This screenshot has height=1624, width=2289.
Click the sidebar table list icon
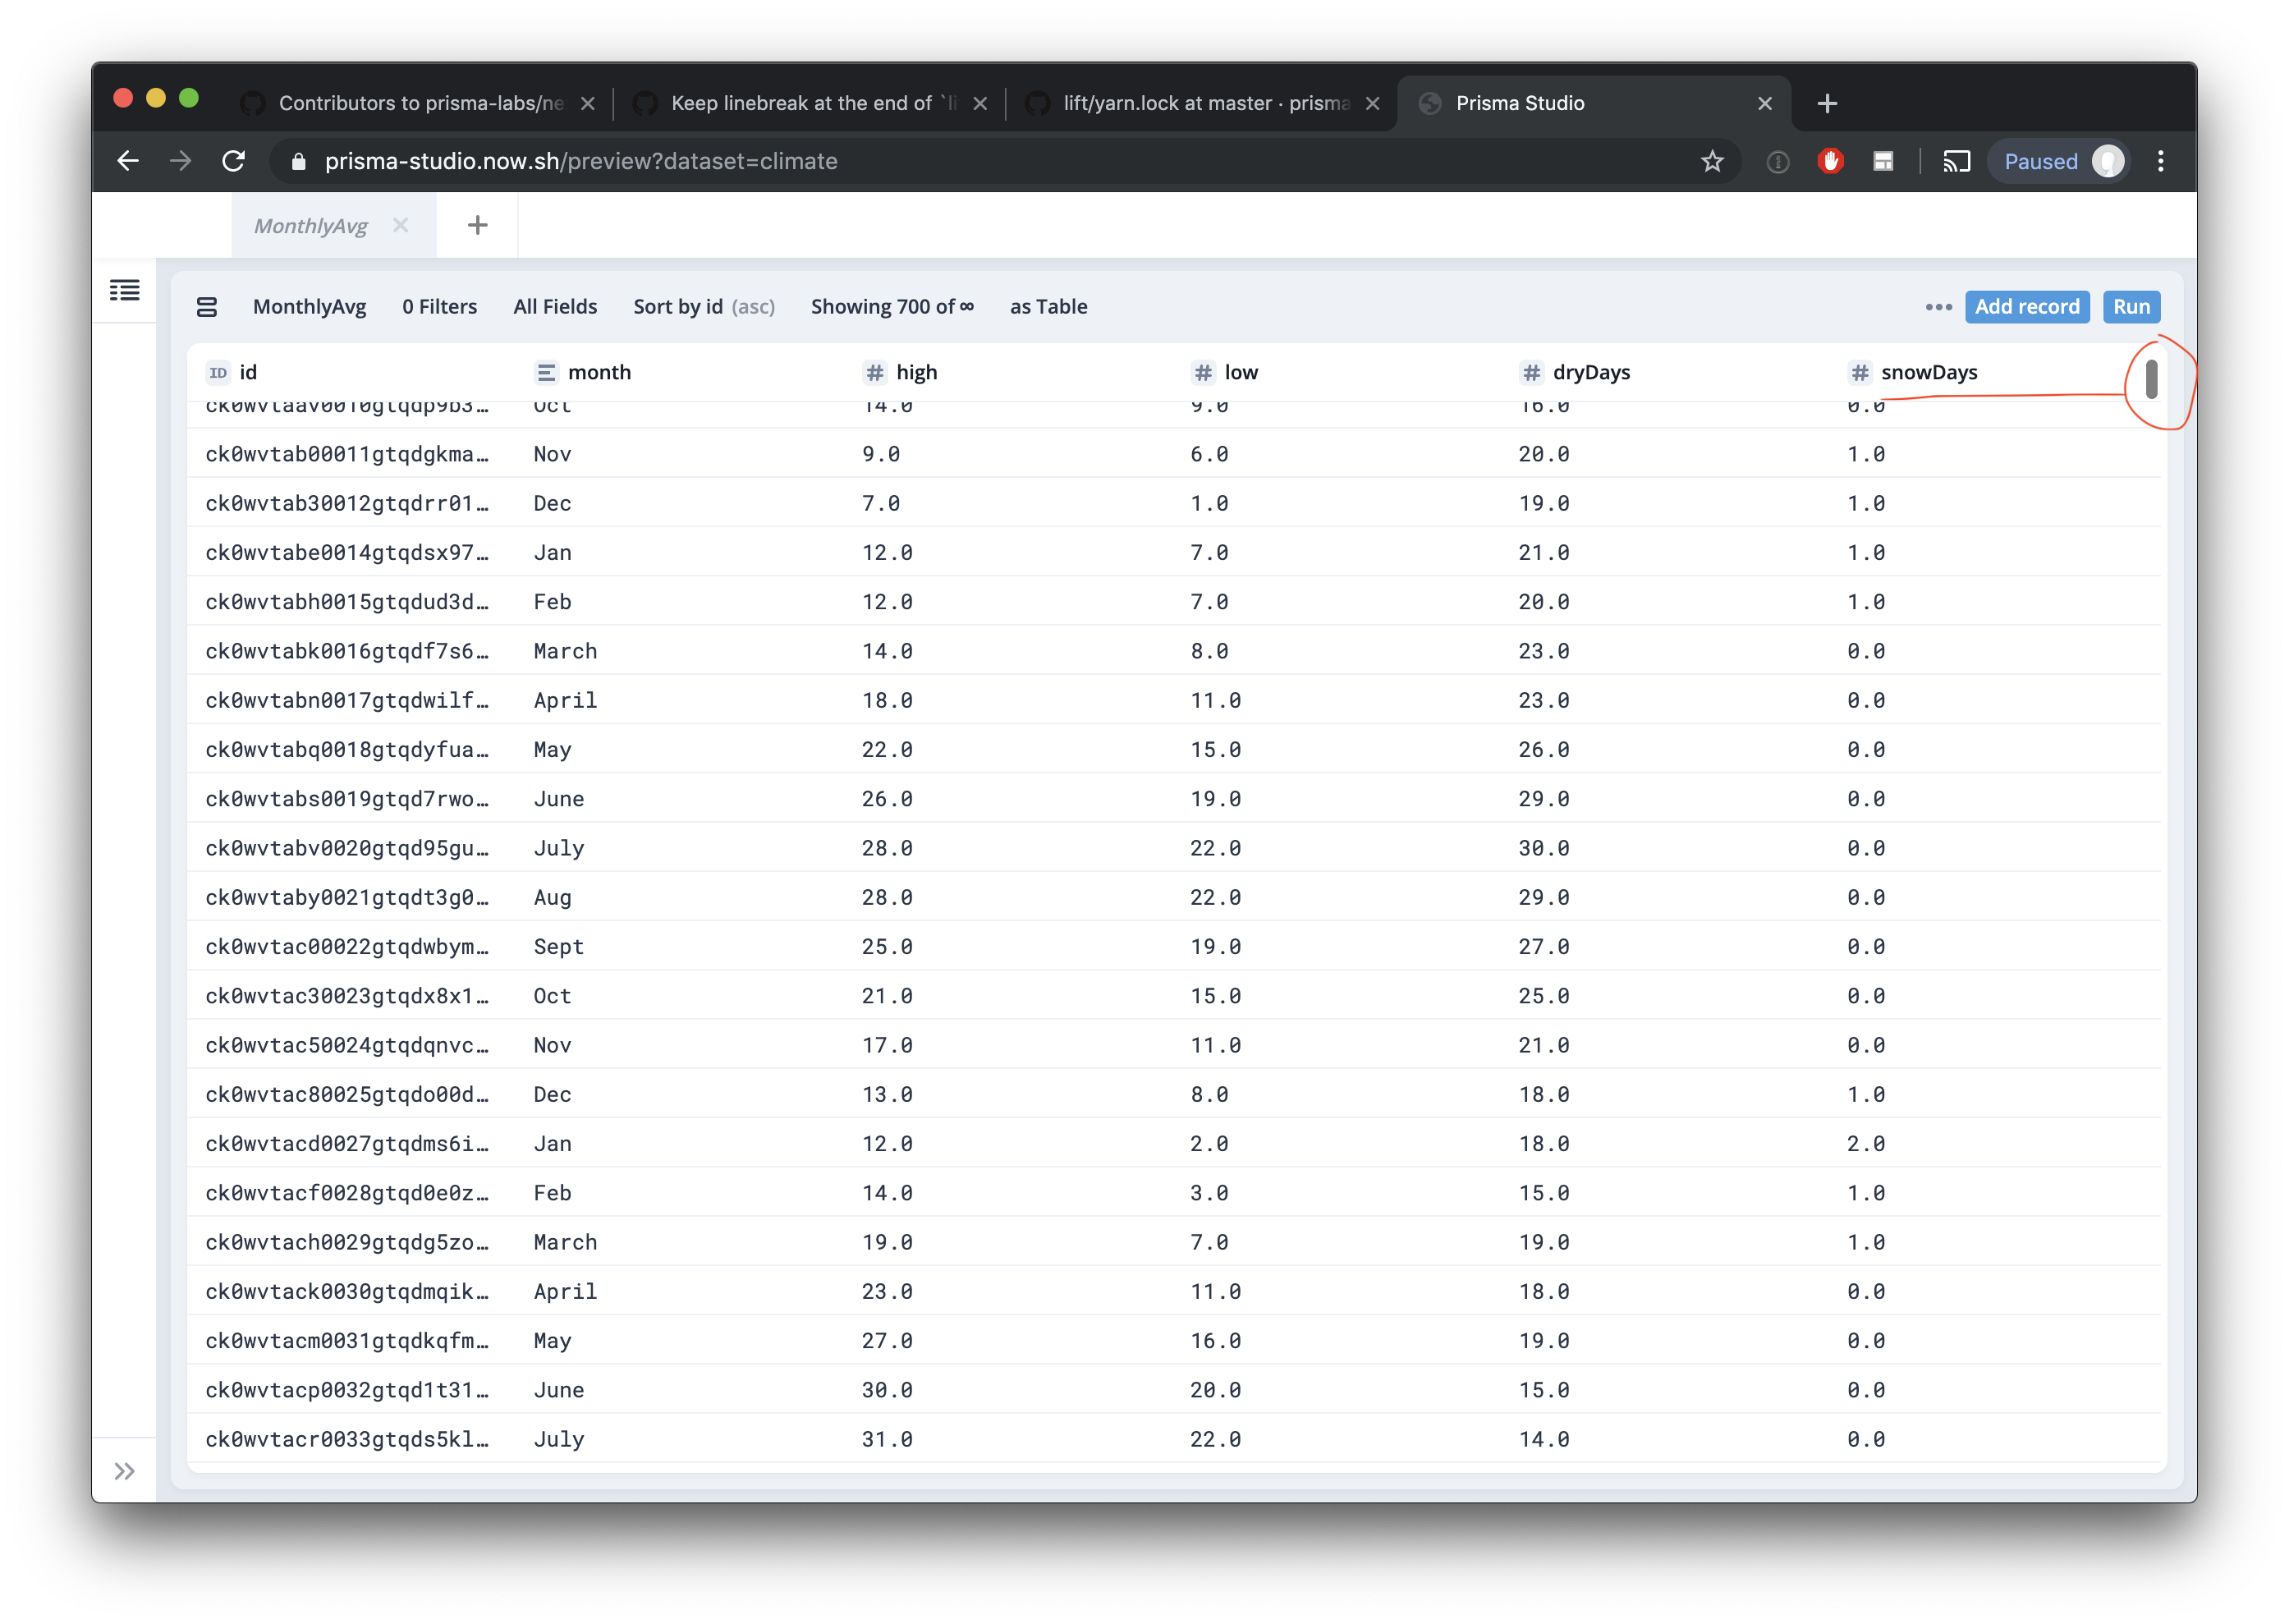124,291
